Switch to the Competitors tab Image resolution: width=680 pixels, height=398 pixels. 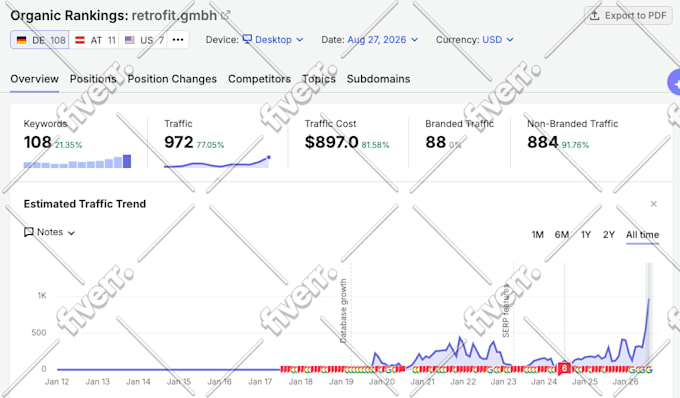[x=259, y=79]
